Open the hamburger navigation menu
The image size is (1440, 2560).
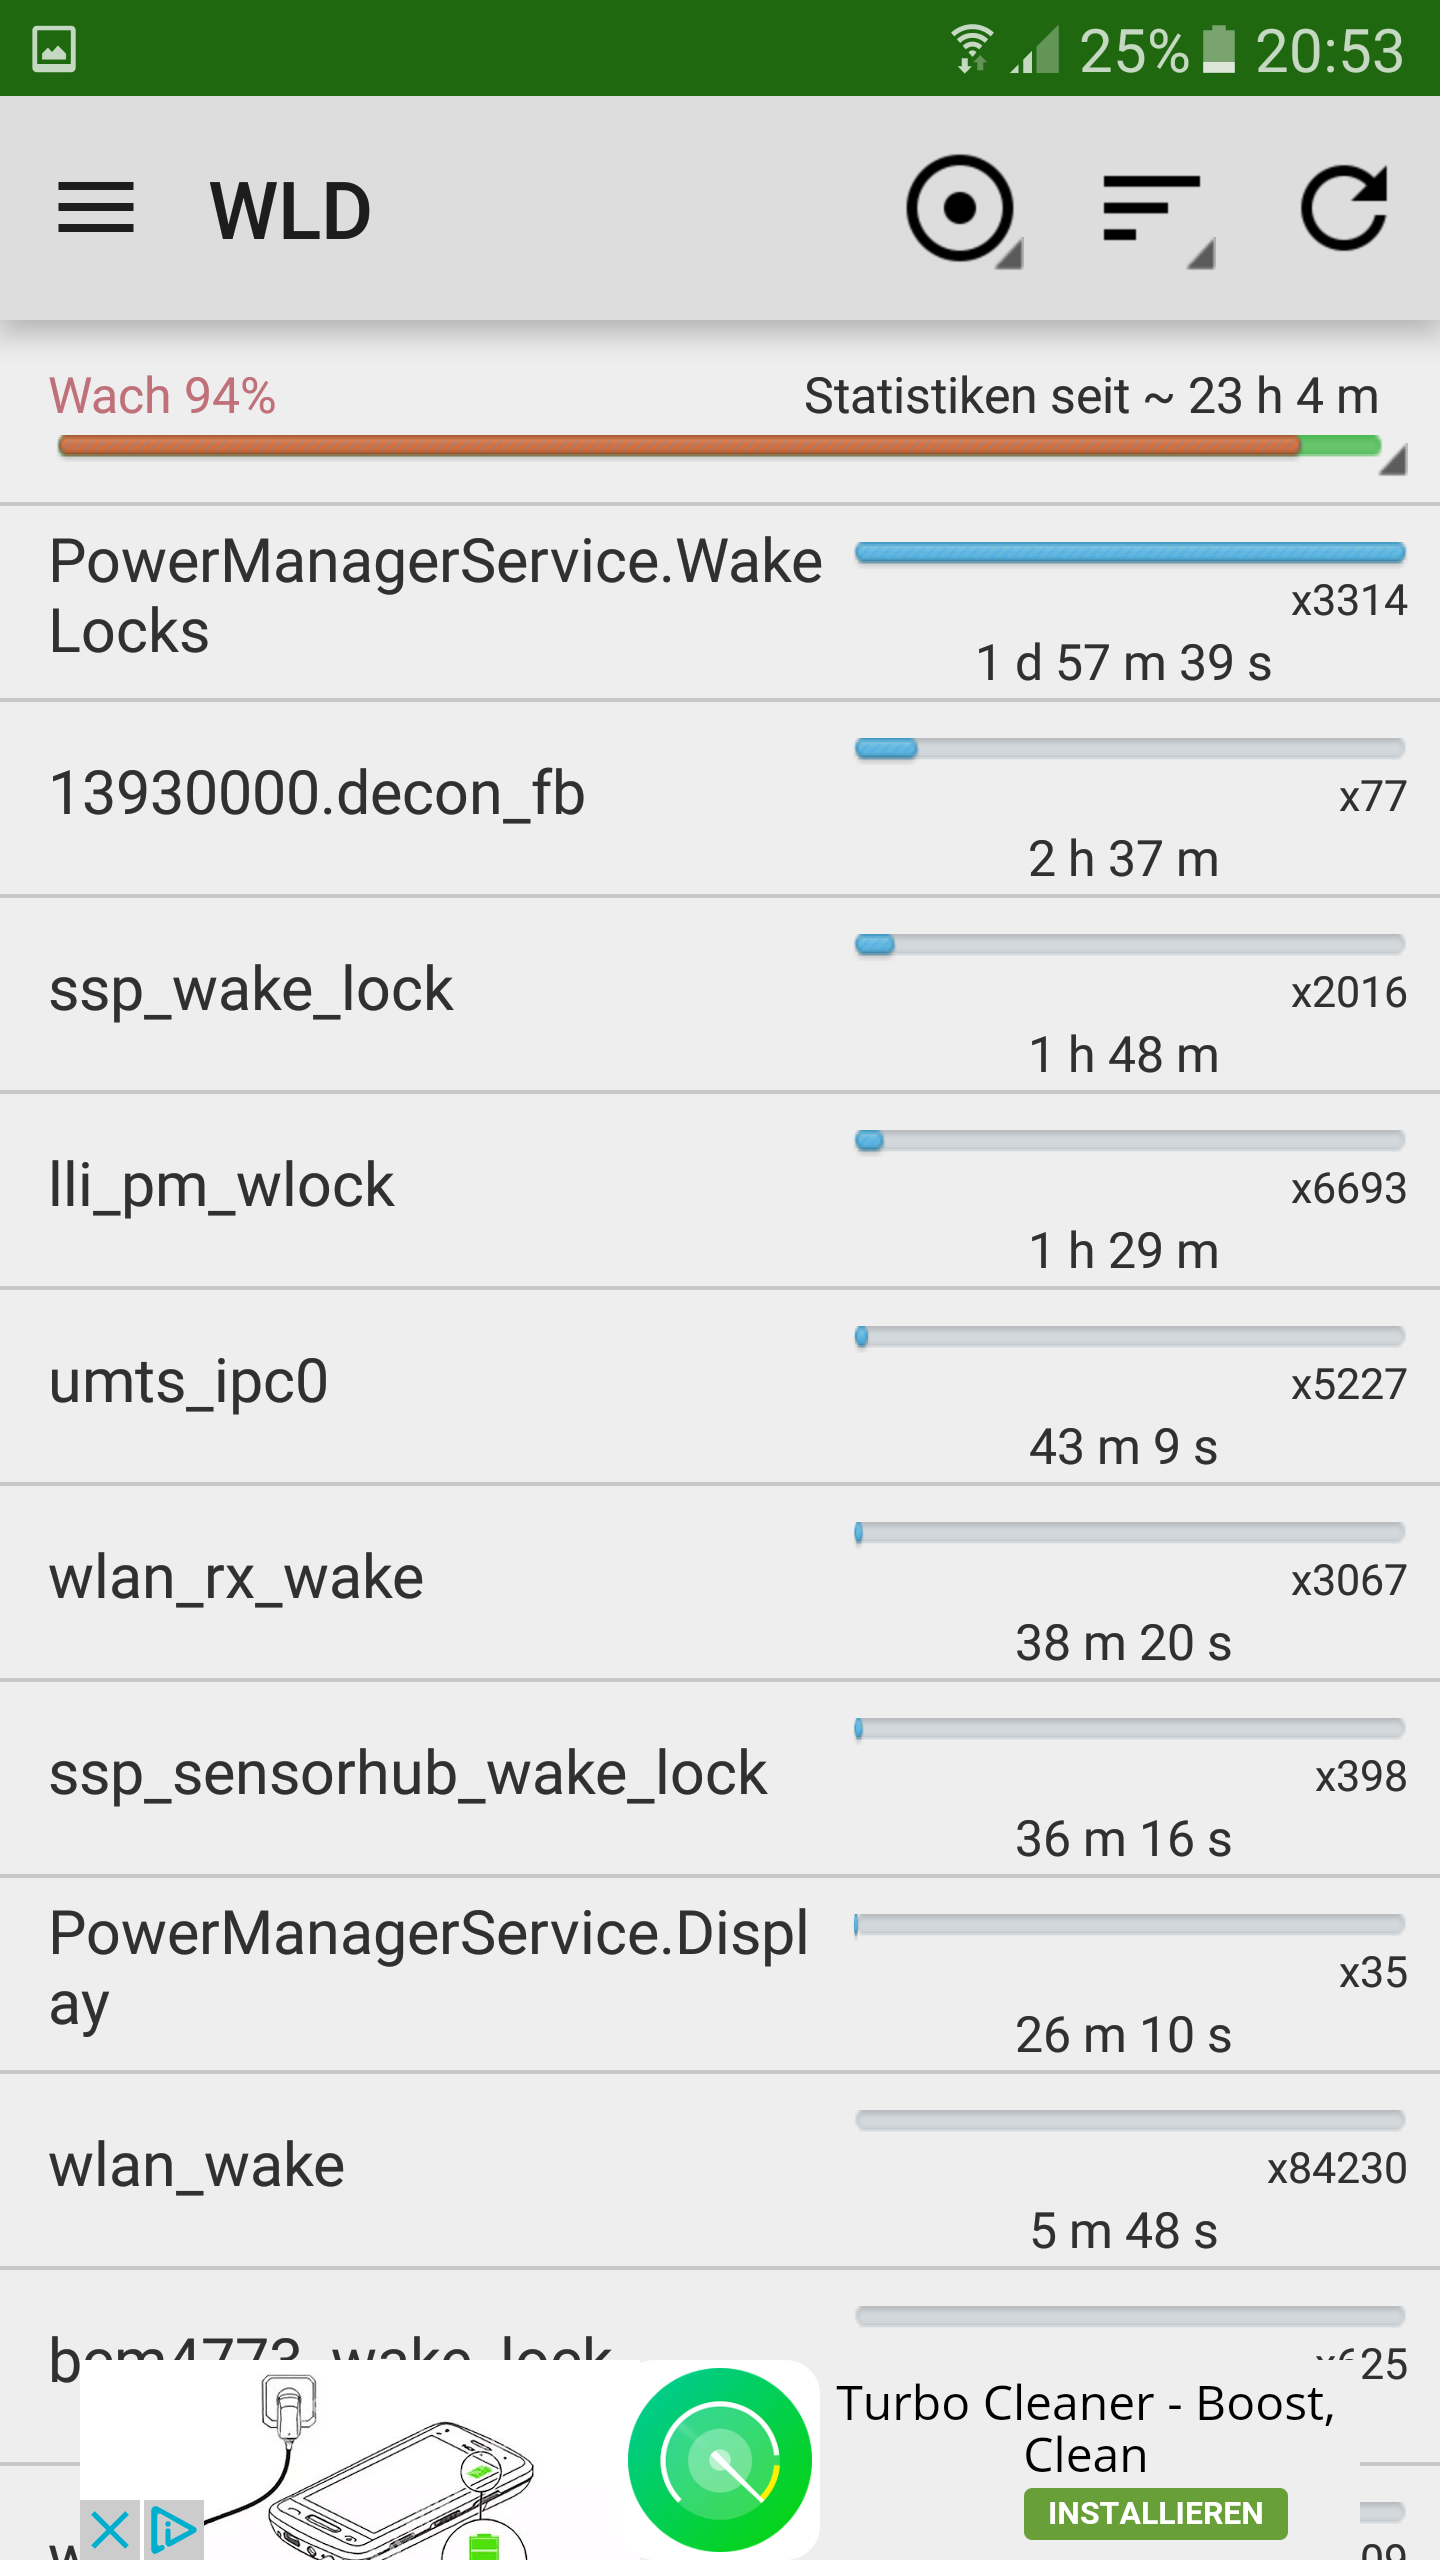click(x=96, y=209)
